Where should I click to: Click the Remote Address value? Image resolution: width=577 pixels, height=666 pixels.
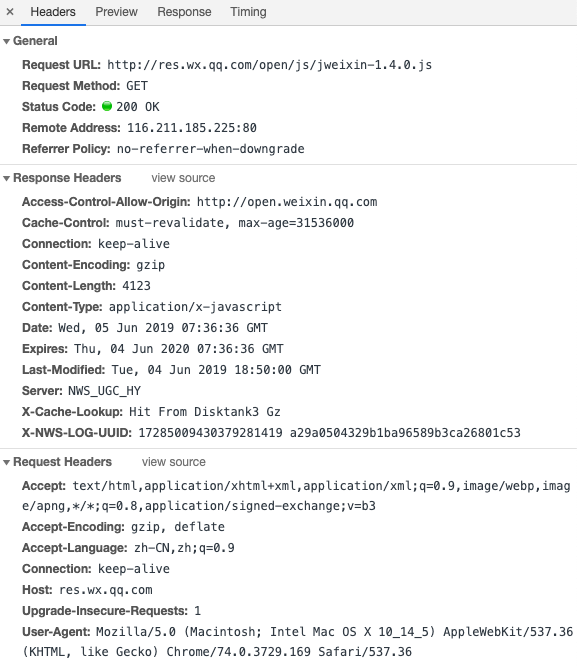pos(192,128)
